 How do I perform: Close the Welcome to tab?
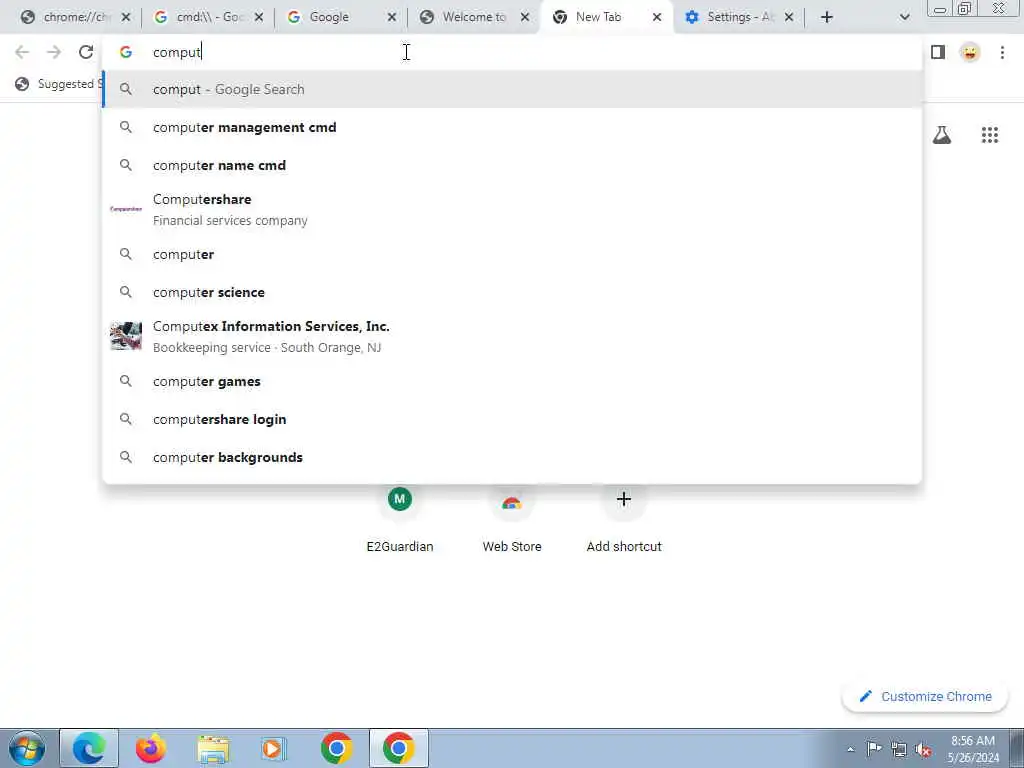(x=525, y=18)
